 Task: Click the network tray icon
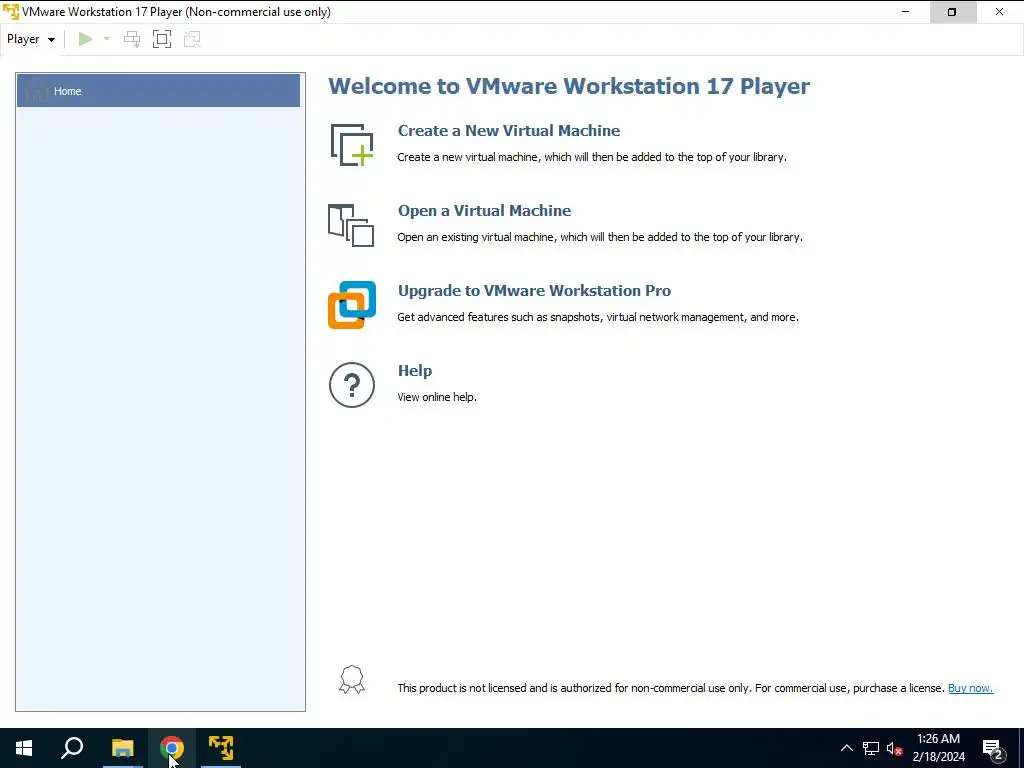pos(871,748)
